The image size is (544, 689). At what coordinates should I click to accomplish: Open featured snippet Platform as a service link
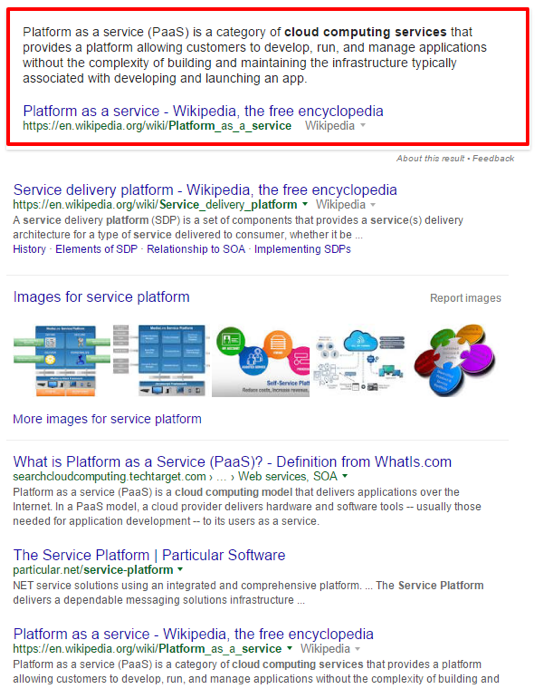pyautogui.click(x=203, y=111)
